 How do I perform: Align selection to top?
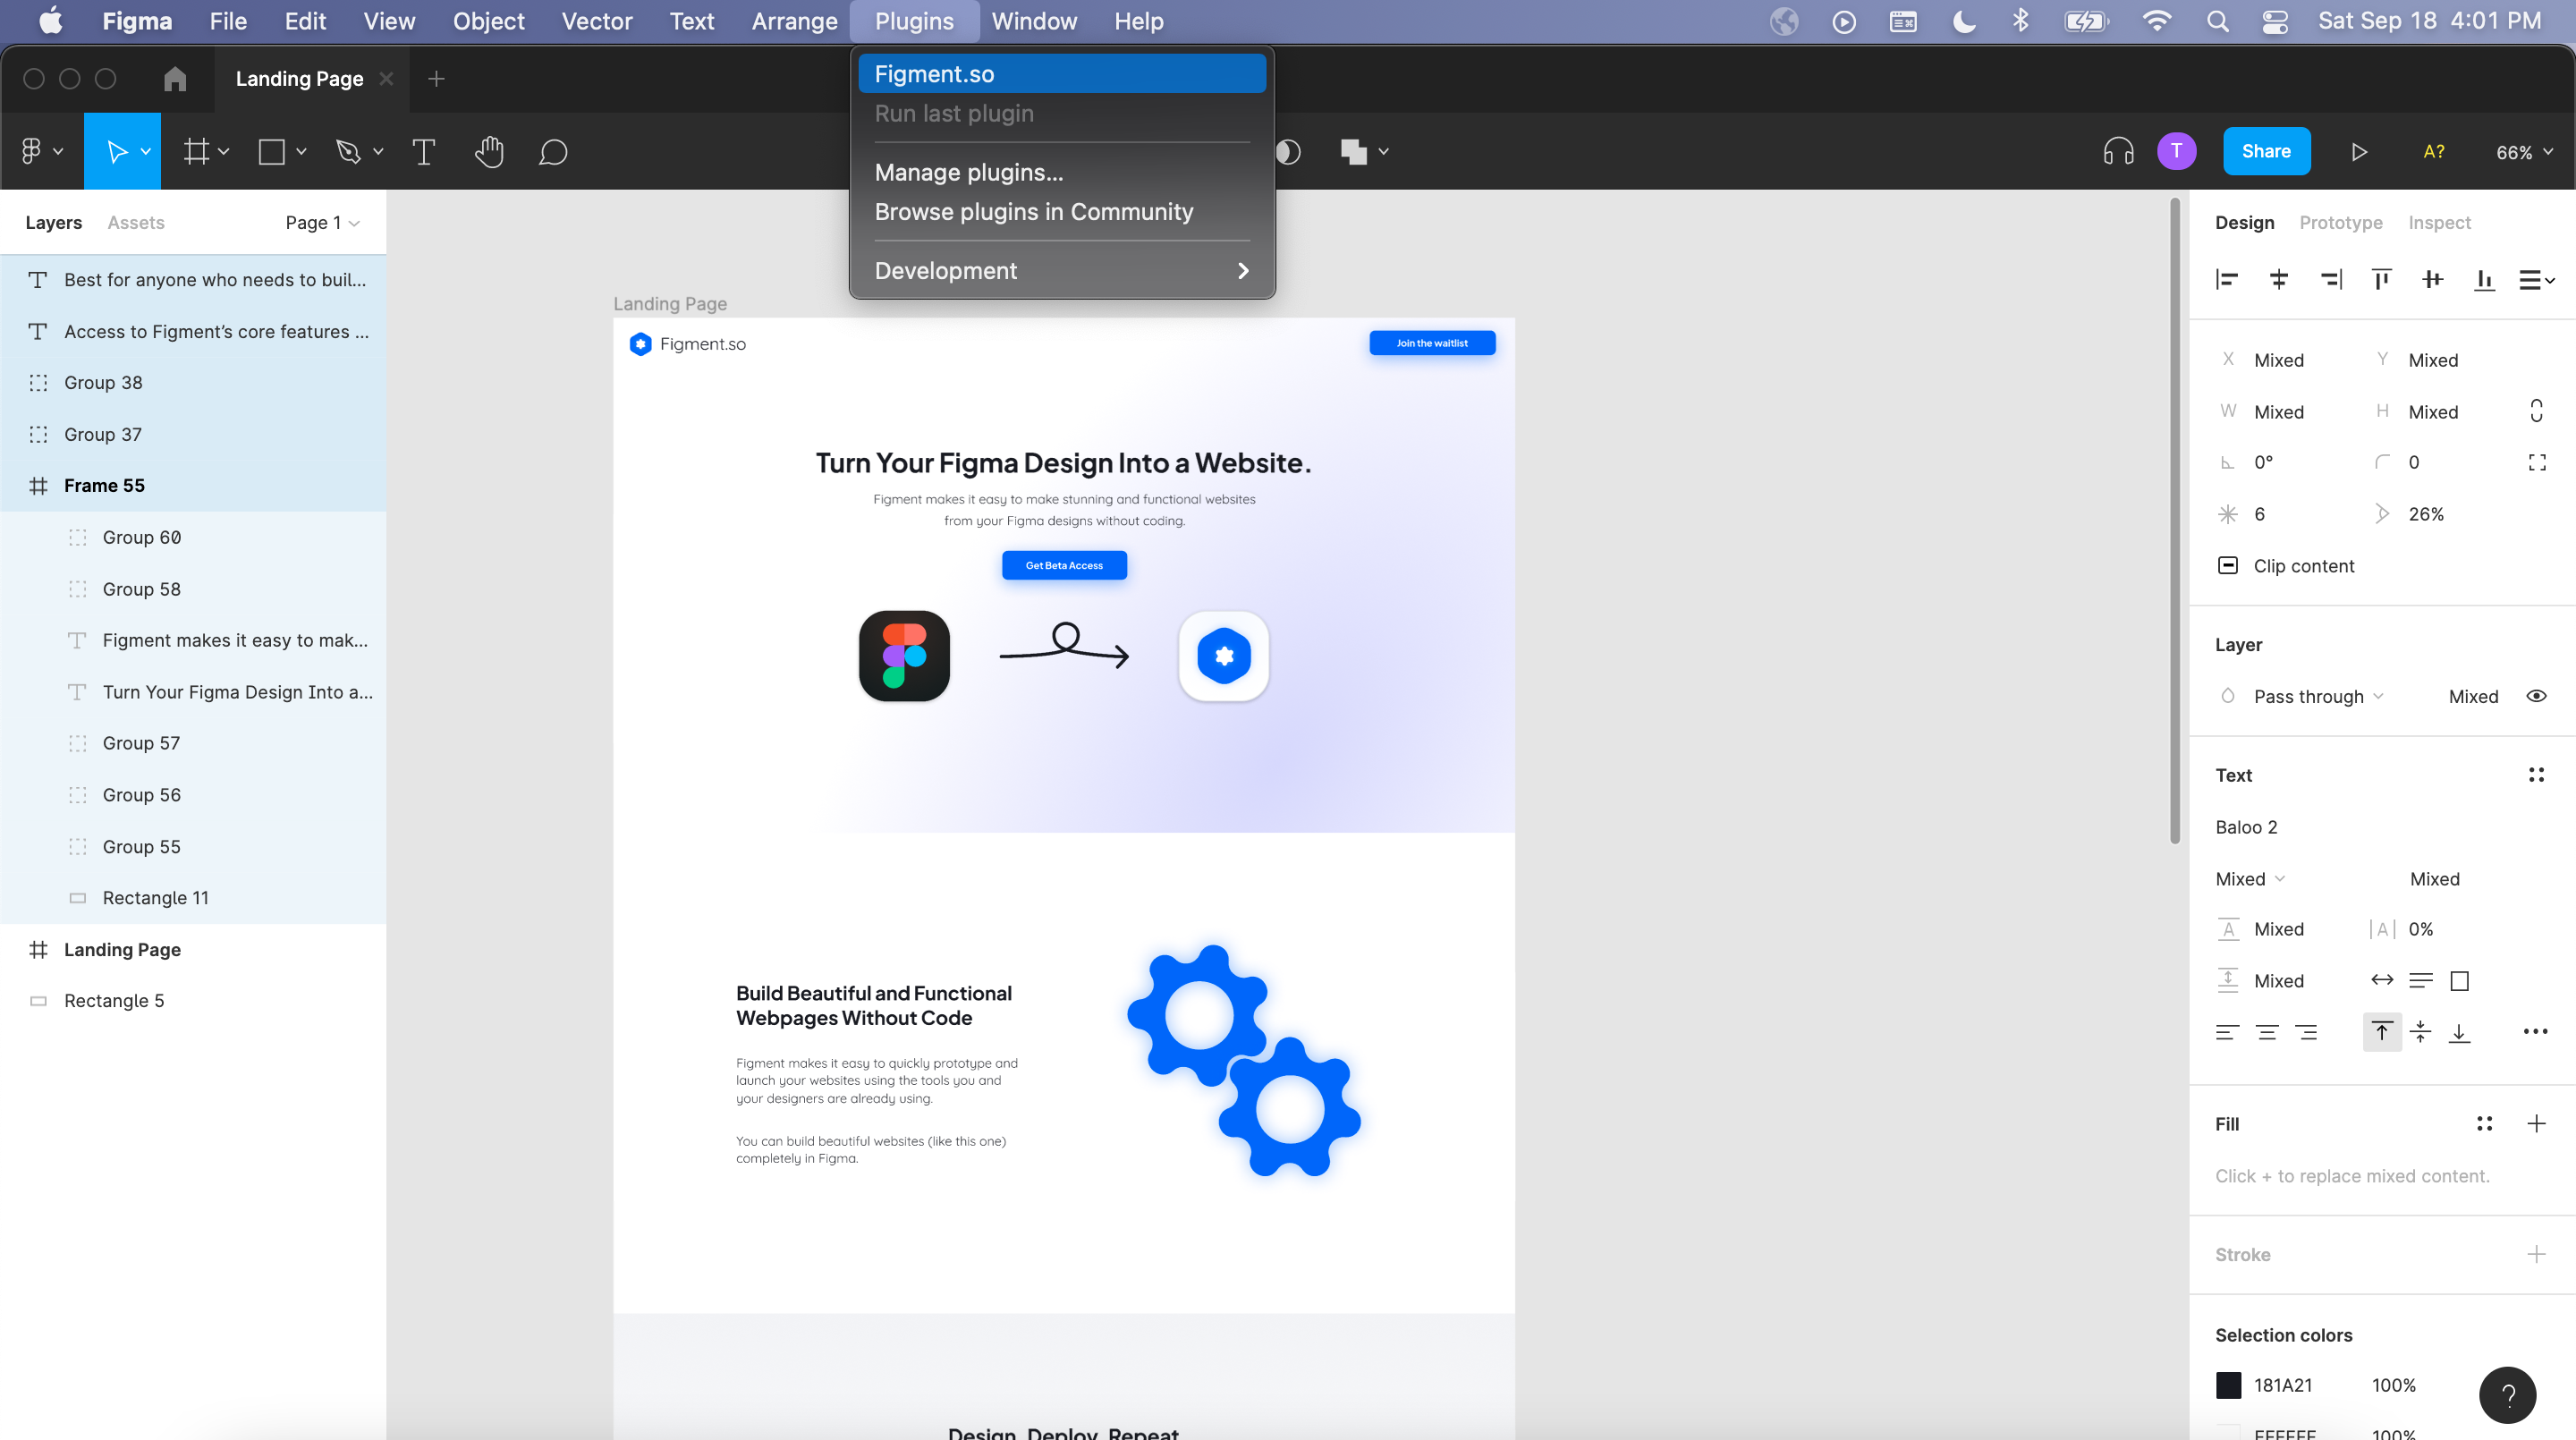pyautogui.click(x=2382, y=279)
